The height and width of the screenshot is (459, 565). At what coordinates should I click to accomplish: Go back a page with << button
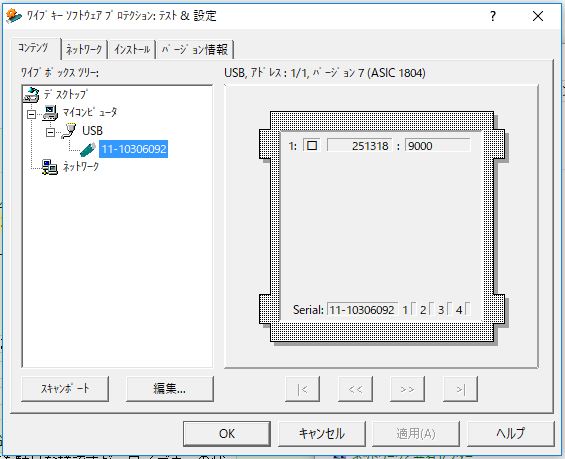(x=355, y=389)
